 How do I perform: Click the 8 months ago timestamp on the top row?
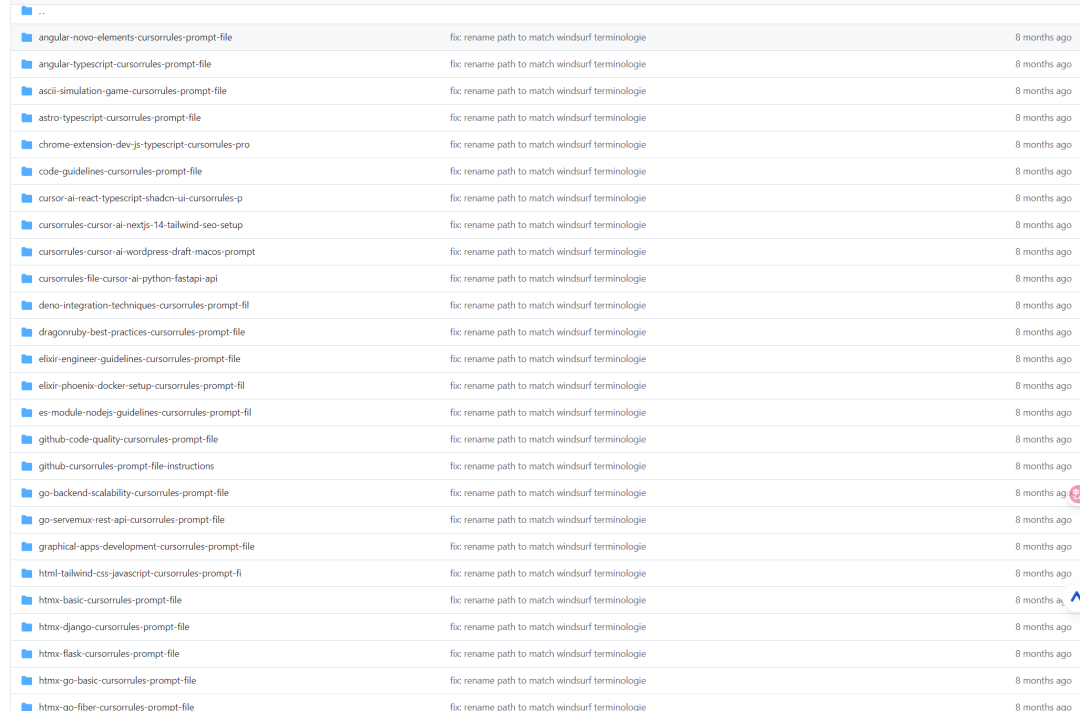coord(1043,37)
